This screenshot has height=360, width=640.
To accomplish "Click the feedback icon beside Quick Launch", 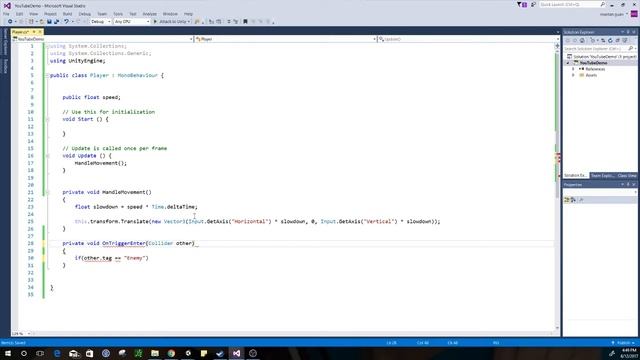I will [x=533, y=4].
